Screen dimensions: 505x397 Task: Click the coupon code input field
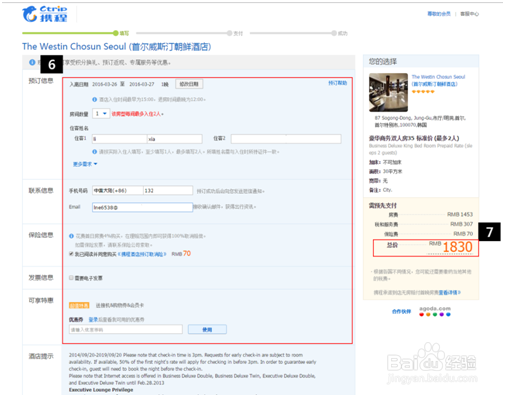pos(126,329)
